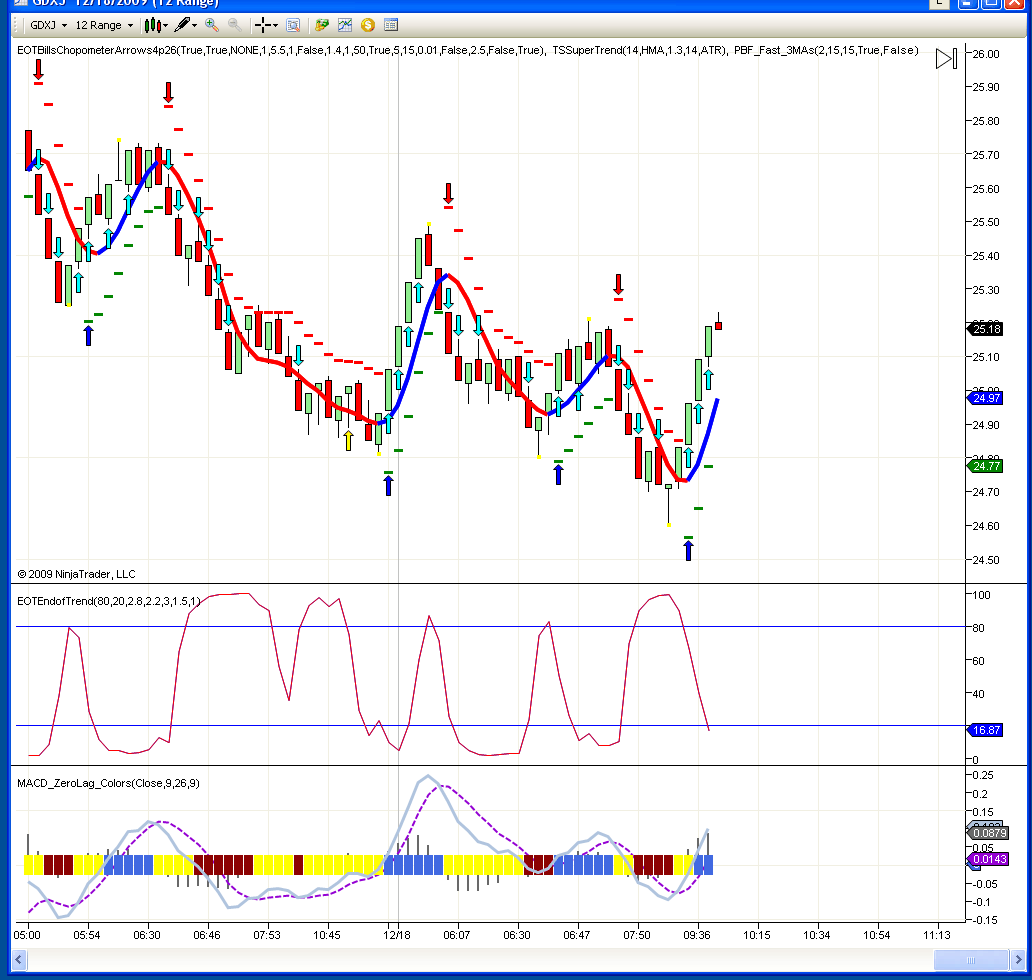Click the green 24.77 price marker
The width and height of the screenshot is (1032, 980).
(x=985, y=466)
